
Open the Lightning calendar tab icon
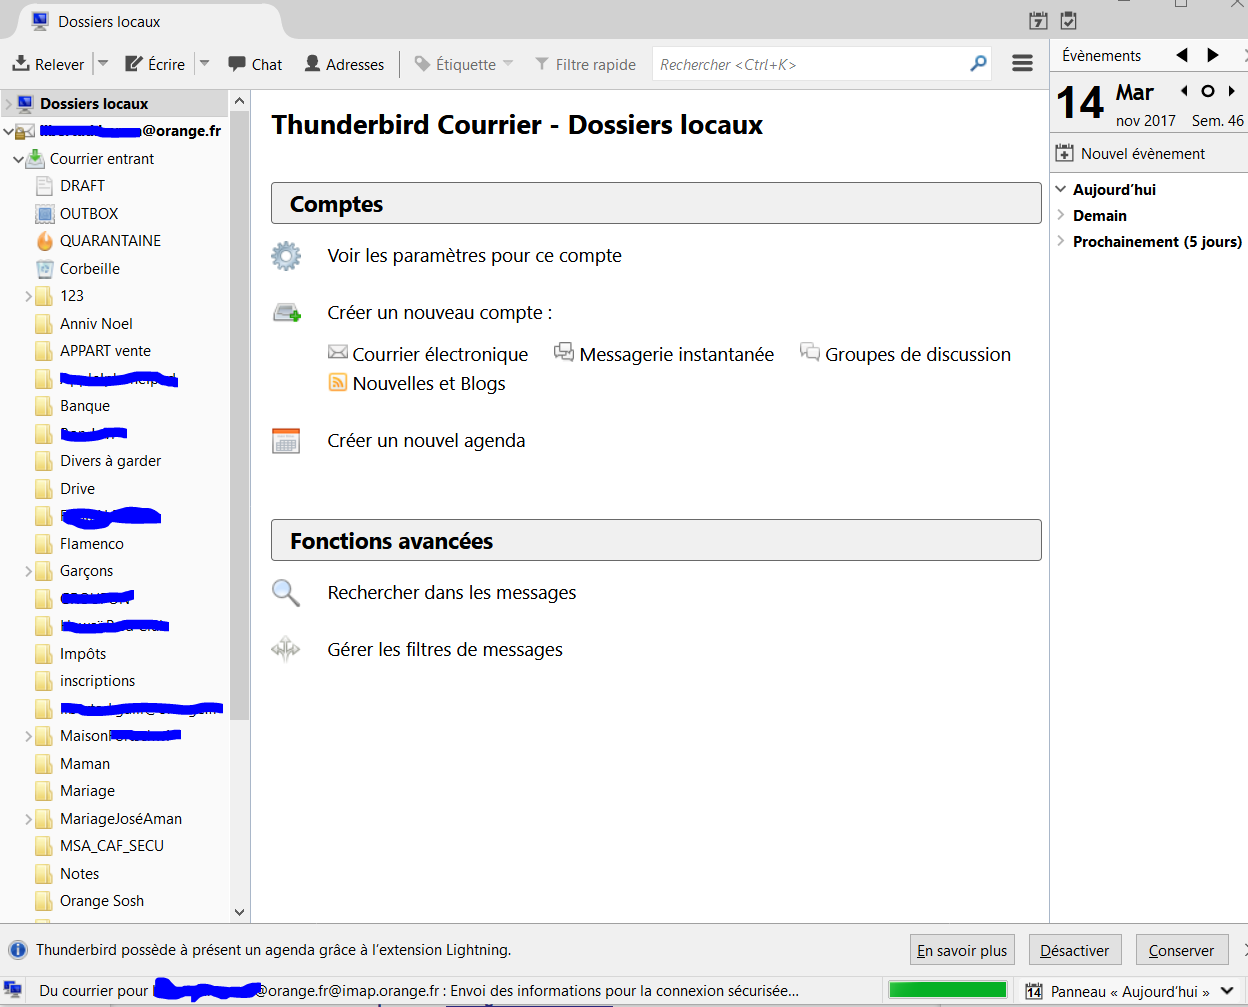pos(1037,20)
